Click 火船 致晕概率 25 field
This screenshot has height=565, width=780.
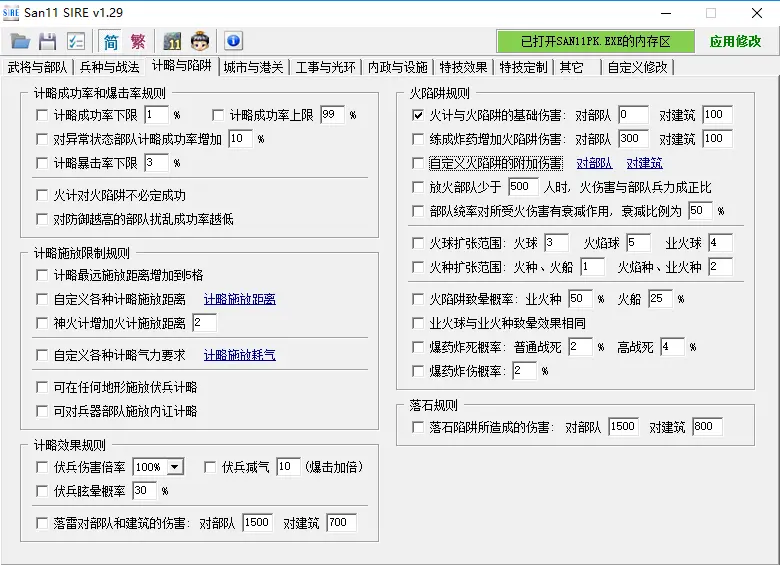pyautogui.click(x=661, y=299)
